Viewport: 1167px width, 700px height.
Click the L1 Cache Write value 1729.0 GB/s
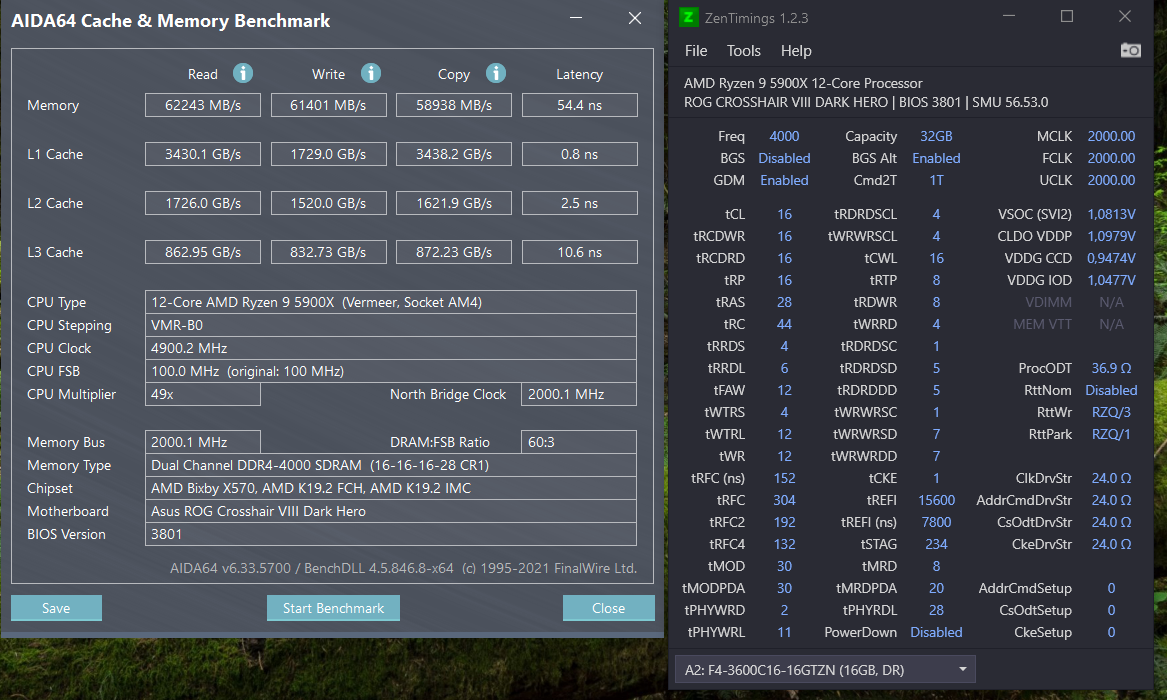[328, 154]
